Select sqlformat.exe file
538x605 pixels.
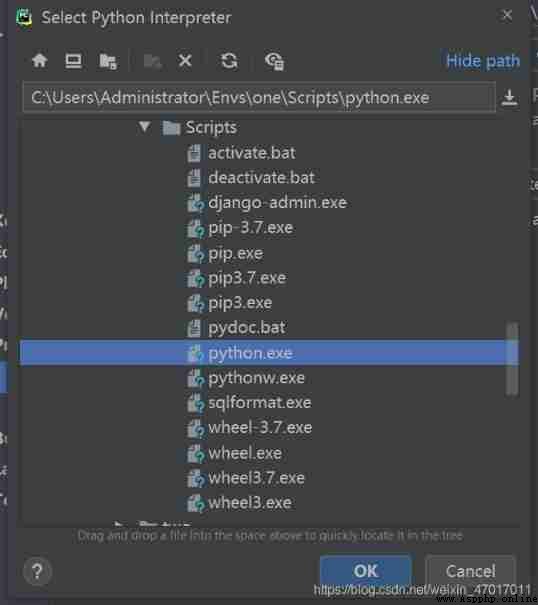[x=249, y=403]
